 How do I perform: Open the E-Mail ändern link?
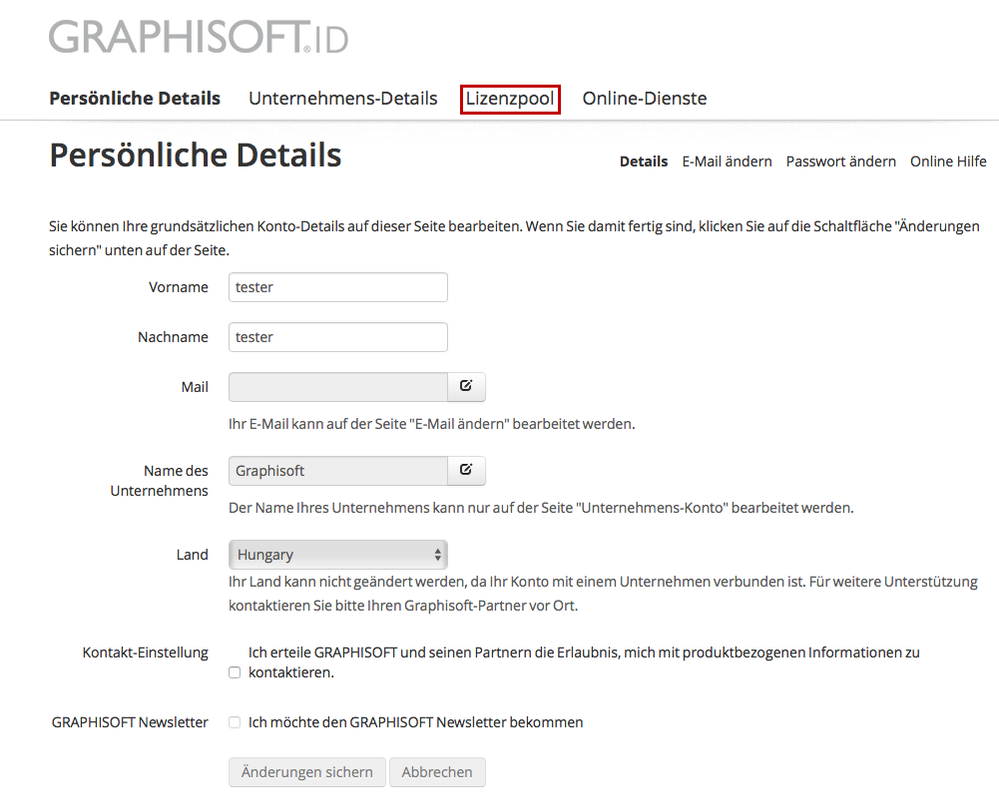click(727, 161)
